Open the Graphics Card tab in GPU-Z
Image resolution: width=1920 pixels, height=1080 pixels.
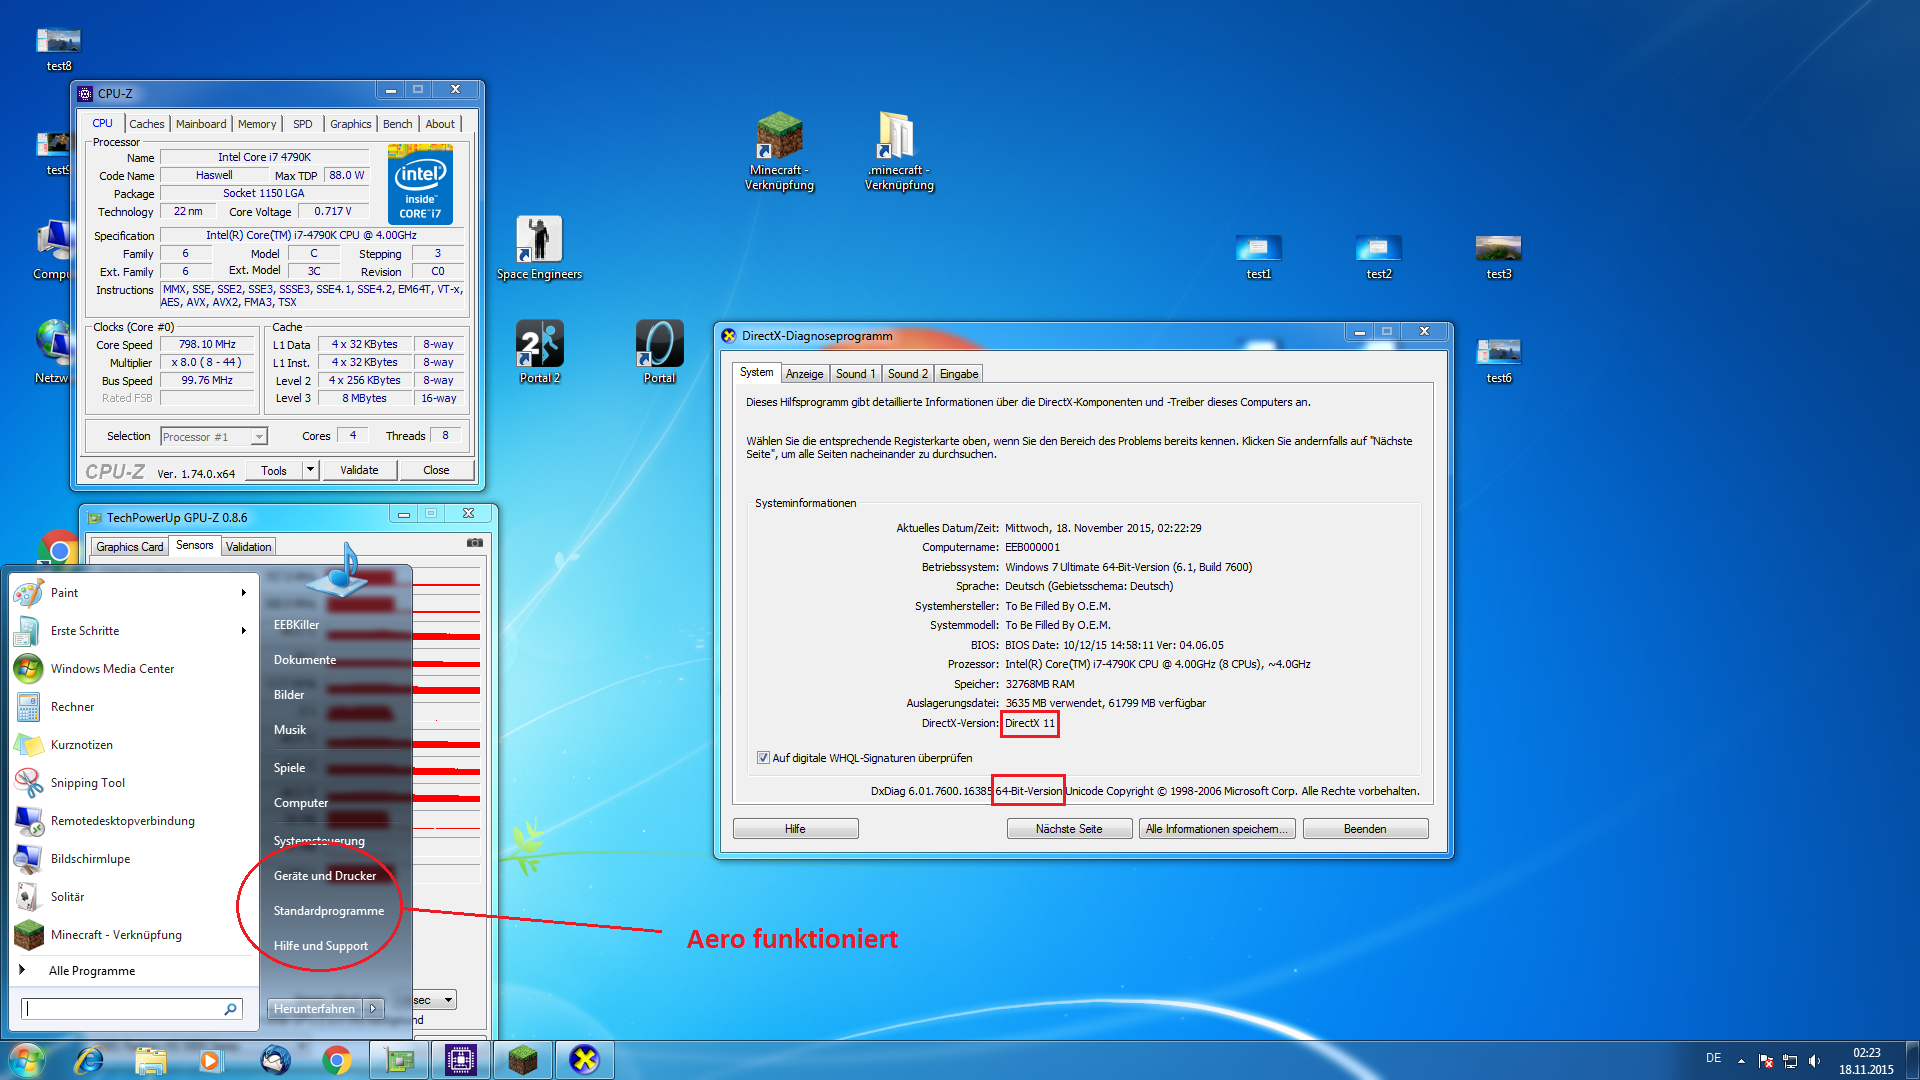tap(130, 547)
